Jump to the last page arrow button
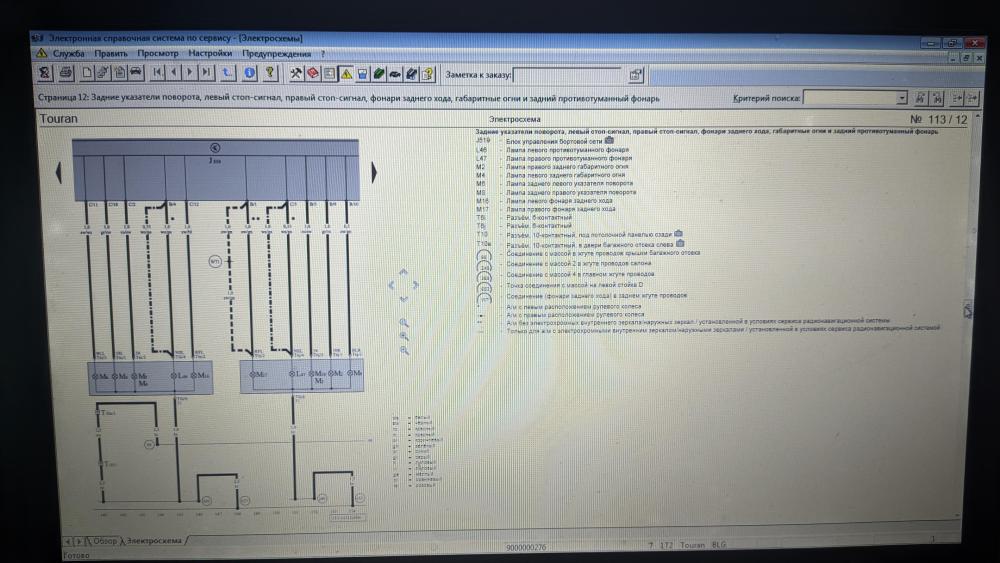 pyautogui.click(x=206, y=73)
